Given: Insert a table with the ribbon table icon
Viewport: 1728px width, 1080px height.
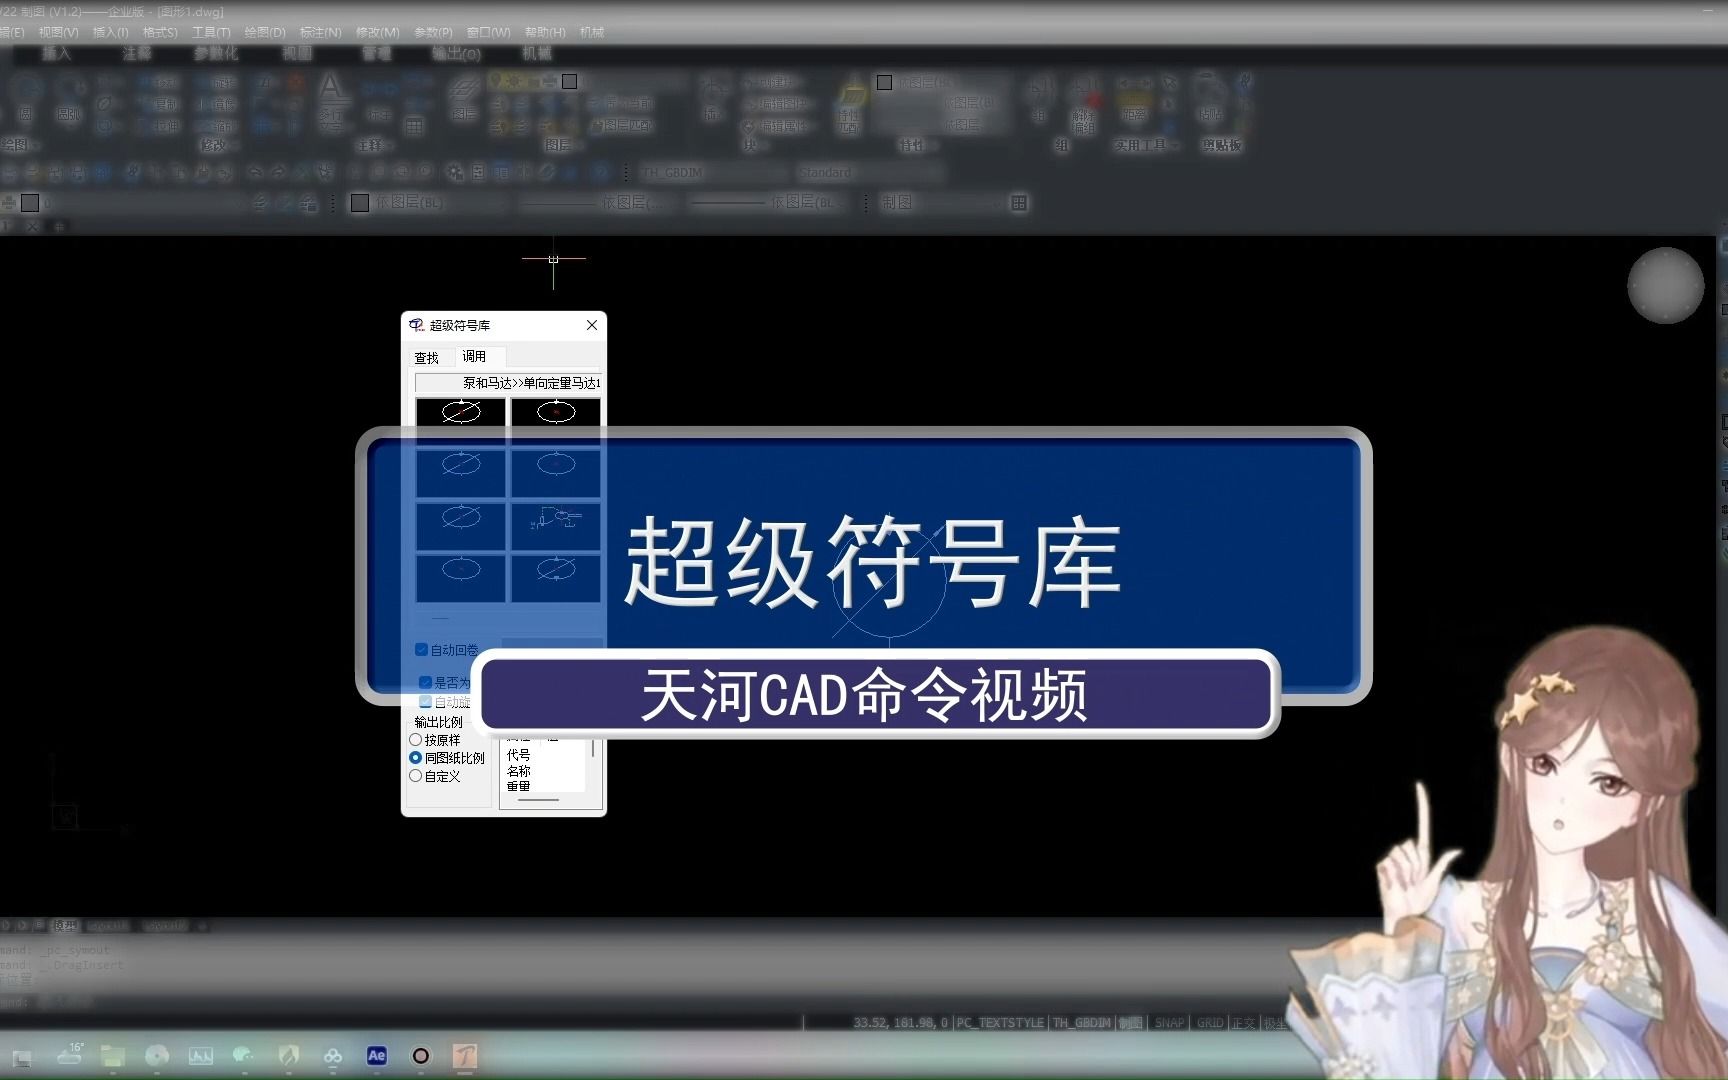Looking at the screenshot, I should coord(414,126).
